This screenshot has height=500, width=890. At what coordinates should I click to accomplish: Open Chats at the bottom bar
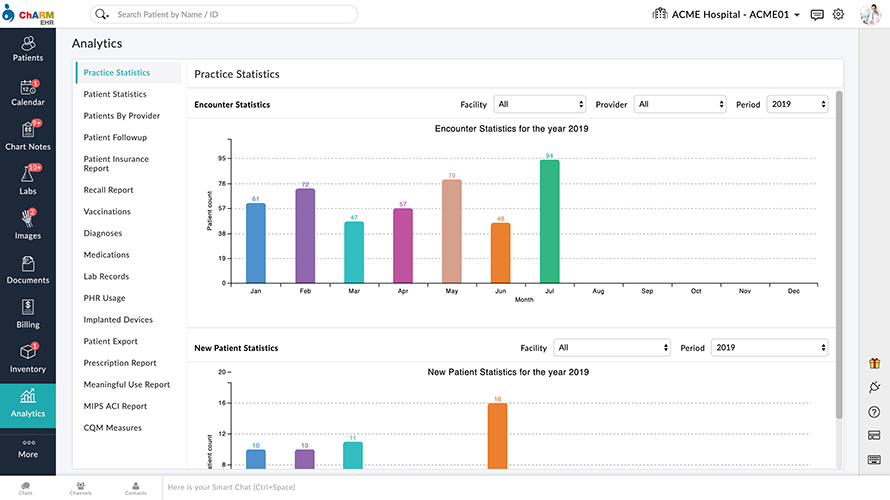tap(26, 488)
